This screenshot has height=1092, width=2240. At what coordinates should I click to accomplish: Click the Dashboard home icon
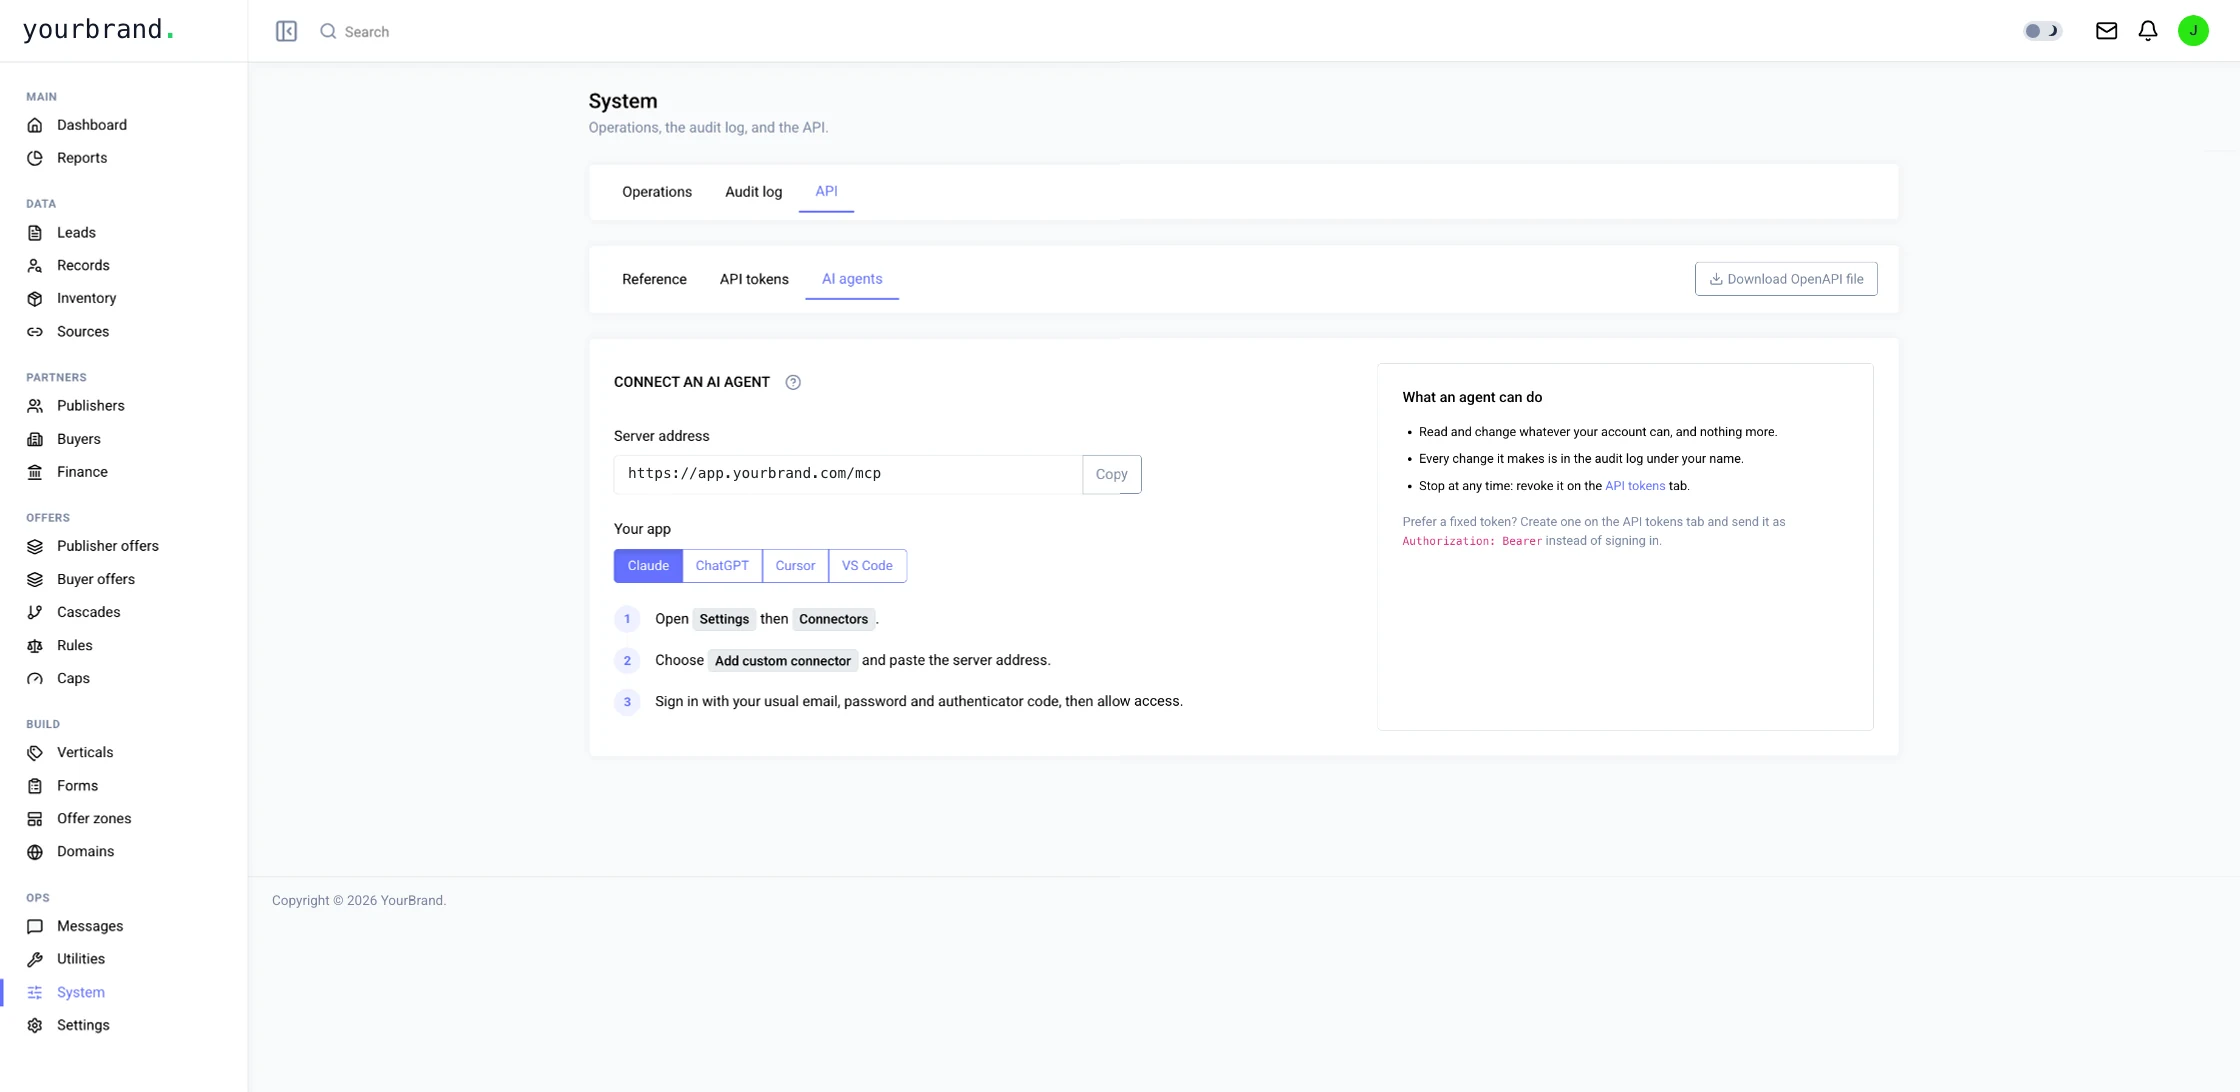coord(35,125)
